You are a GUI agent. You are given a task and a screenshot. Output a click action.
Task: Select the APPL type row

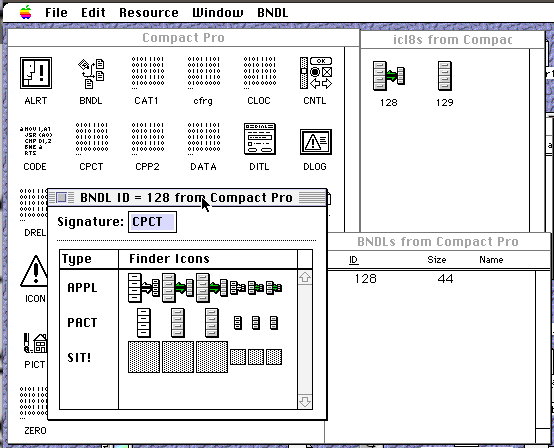(178, 288)
